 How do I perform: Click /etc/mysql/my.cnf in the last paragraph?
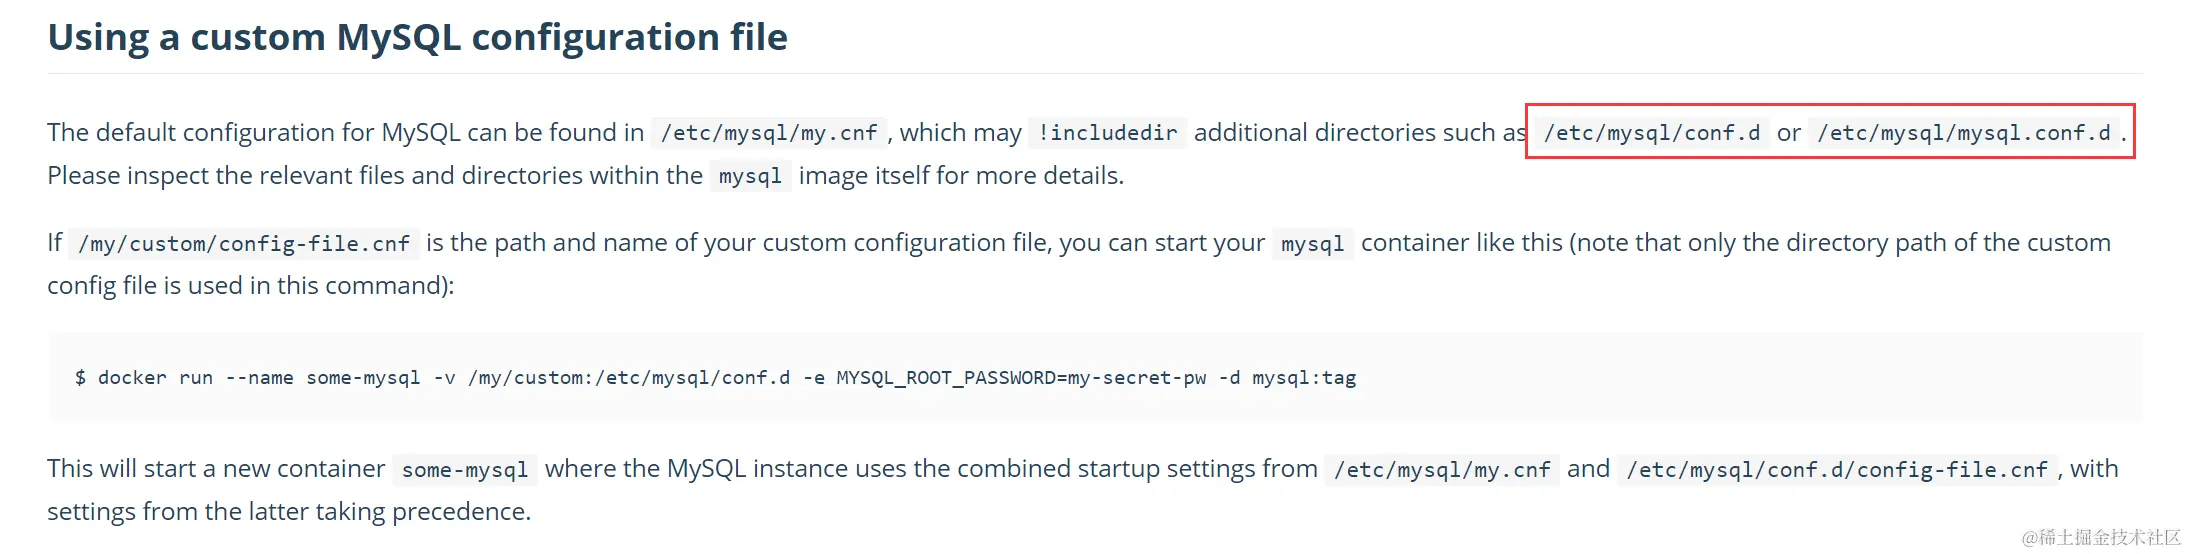click(x=1442, y=469)
